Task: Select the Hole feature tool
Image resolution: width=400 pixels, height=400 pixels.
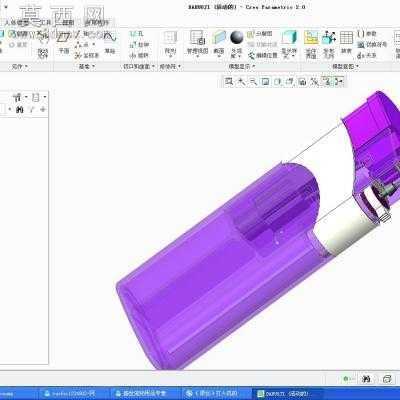Action: click(x=137, y=34)
